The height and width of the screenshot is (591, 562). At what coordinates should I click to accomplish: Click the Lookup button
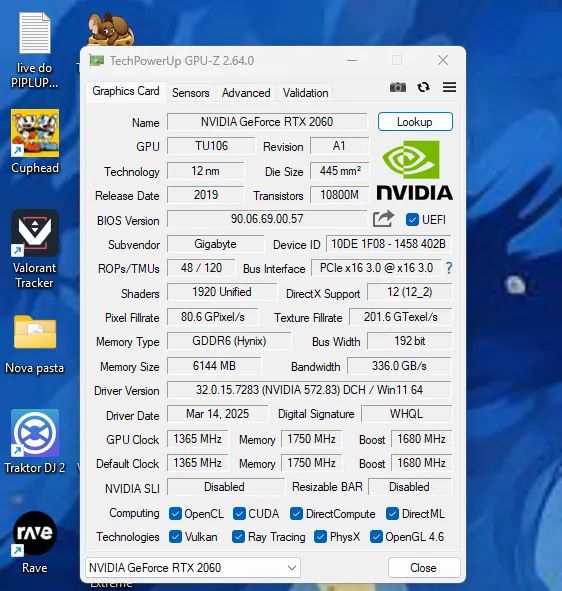click(415, 122)
